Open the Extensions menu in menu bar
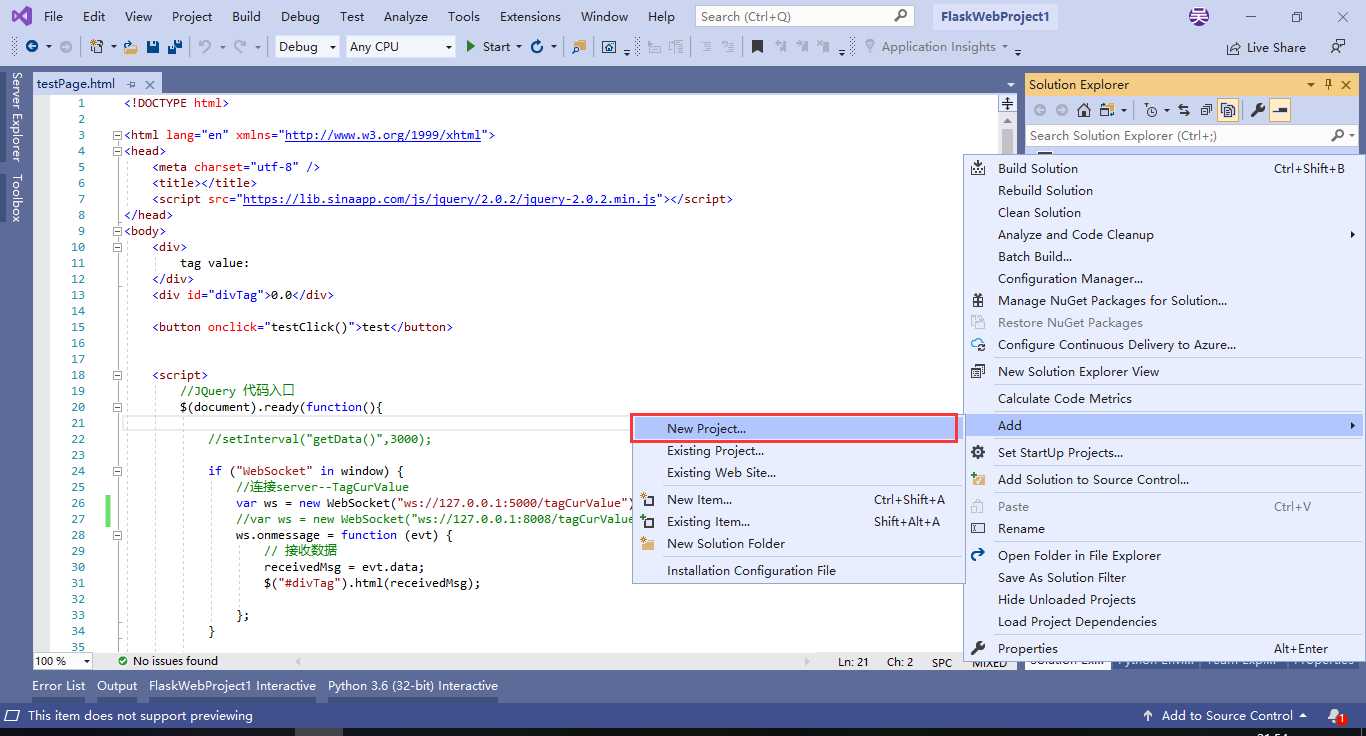The width and height of the screenshot is (1366, 736). 530,17
